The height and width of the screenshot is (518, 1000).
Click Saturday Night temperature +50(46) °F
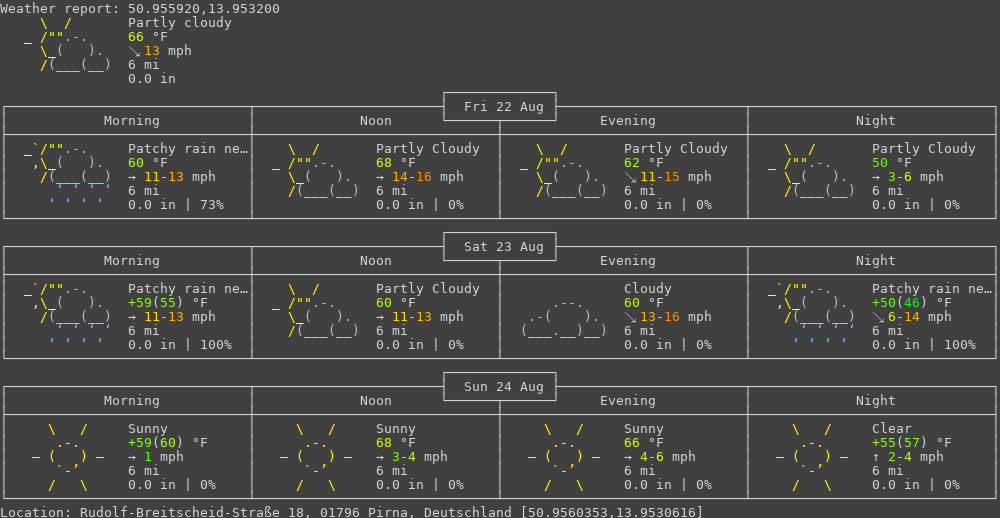pos(912,302)
